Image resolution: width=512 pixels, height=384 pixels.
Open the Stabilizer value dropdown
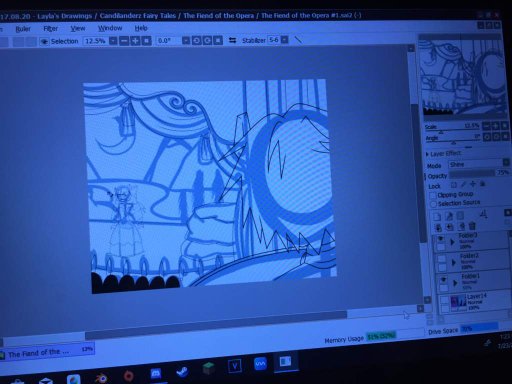tap(284, 40)
